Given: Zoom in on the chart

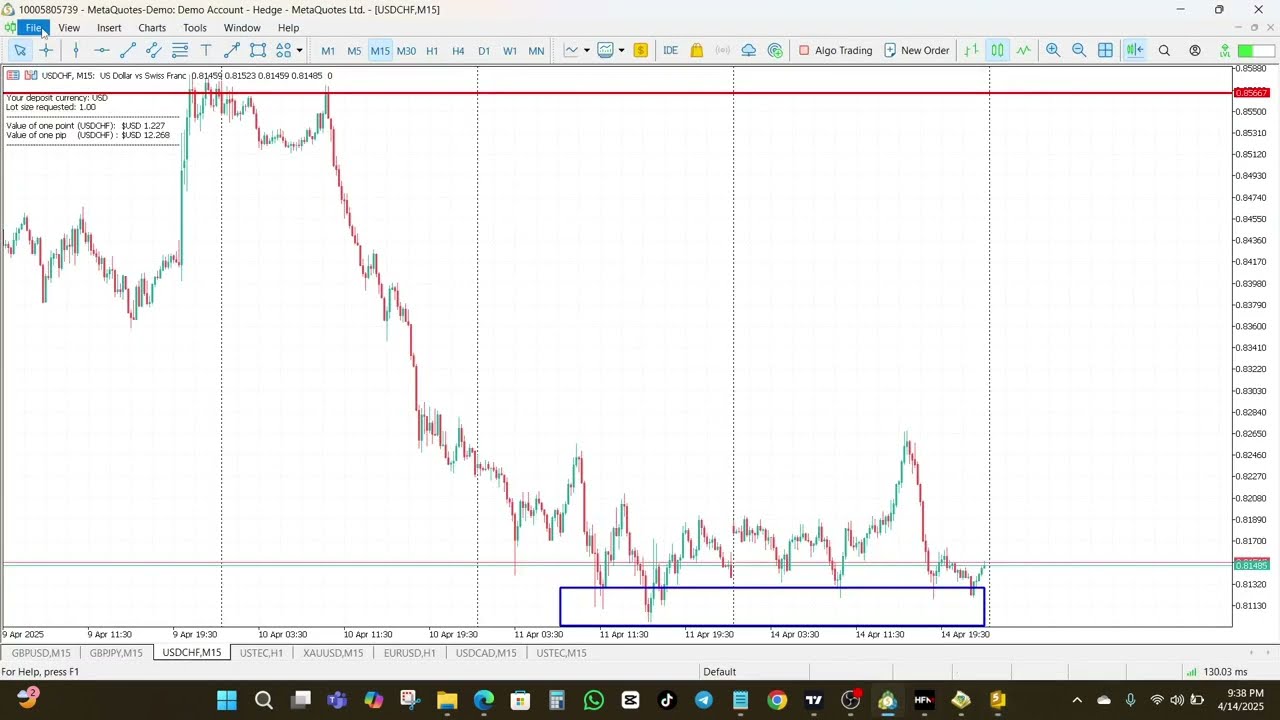Looking at the screenshot, I should tap(1053, 50).
